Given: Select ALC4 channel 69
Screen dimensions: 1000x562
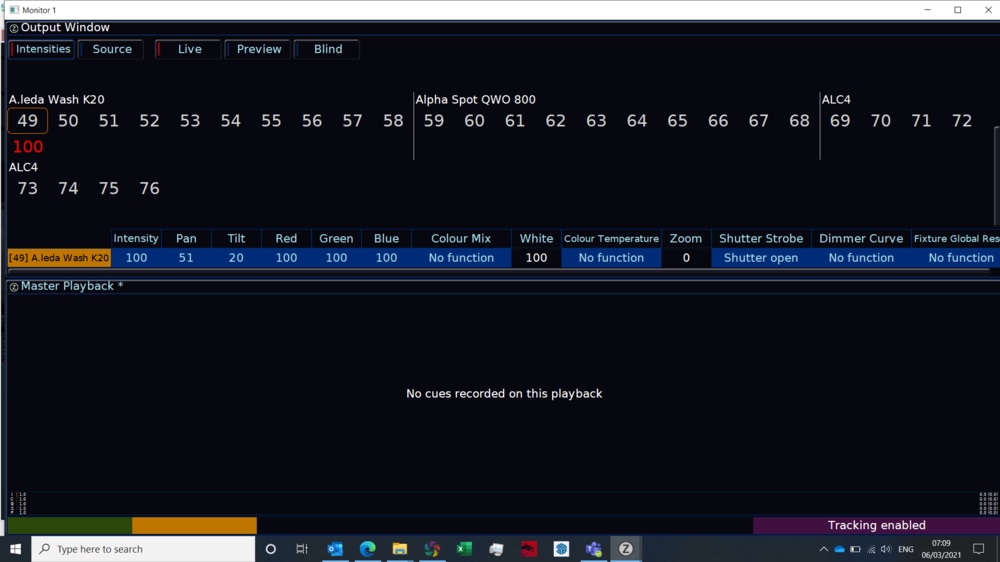Looking at the screenshot, I should [x=840, y=121].
